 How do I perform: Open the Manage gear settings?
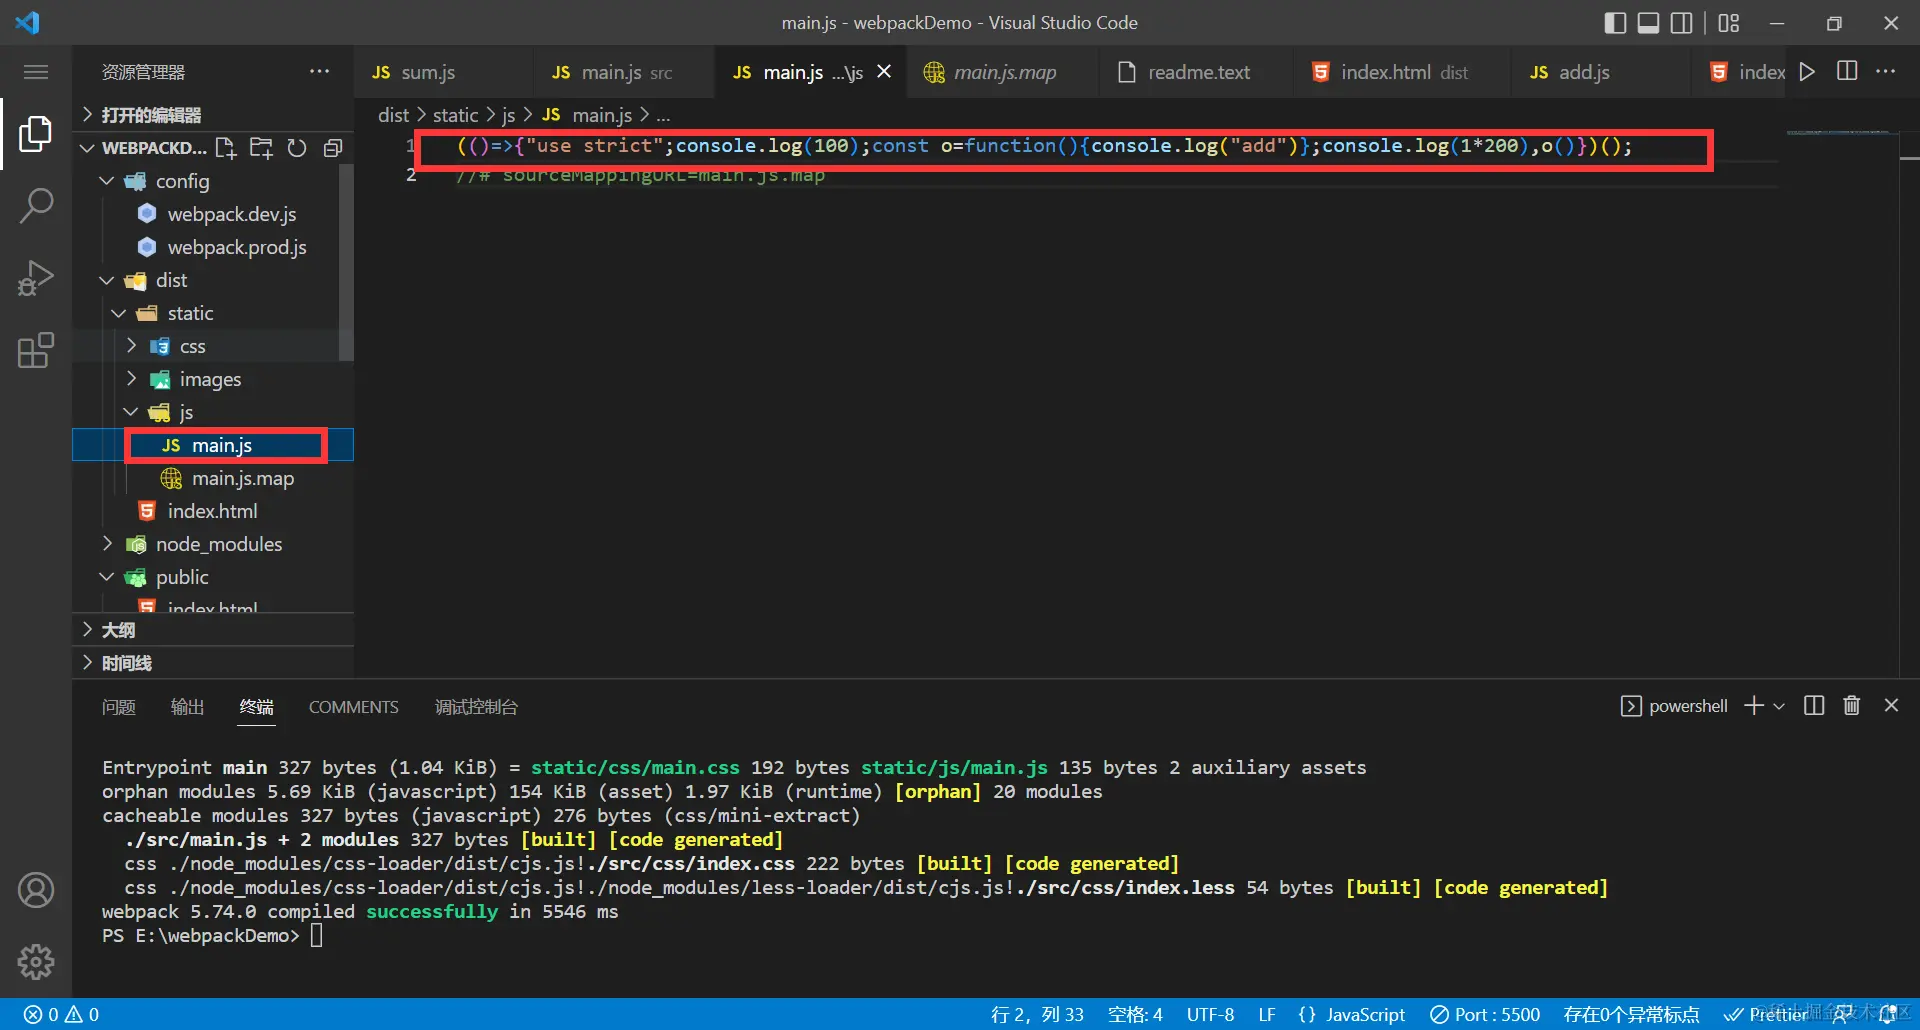coord(36,962)
